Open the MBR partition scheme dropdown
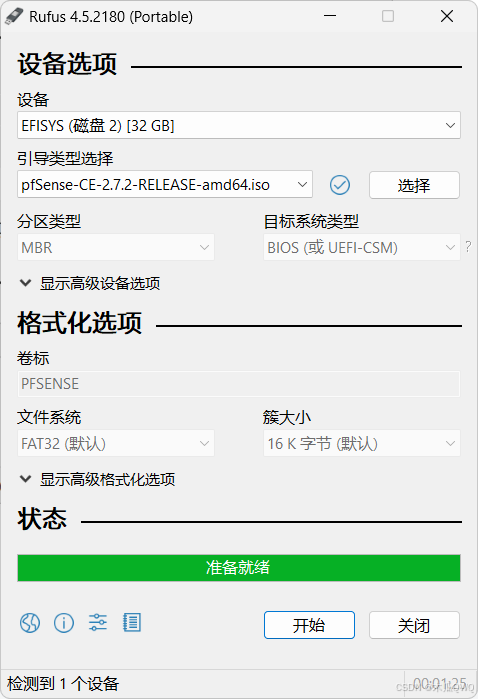Screen dimensions: 478x699 coord(116,247)
